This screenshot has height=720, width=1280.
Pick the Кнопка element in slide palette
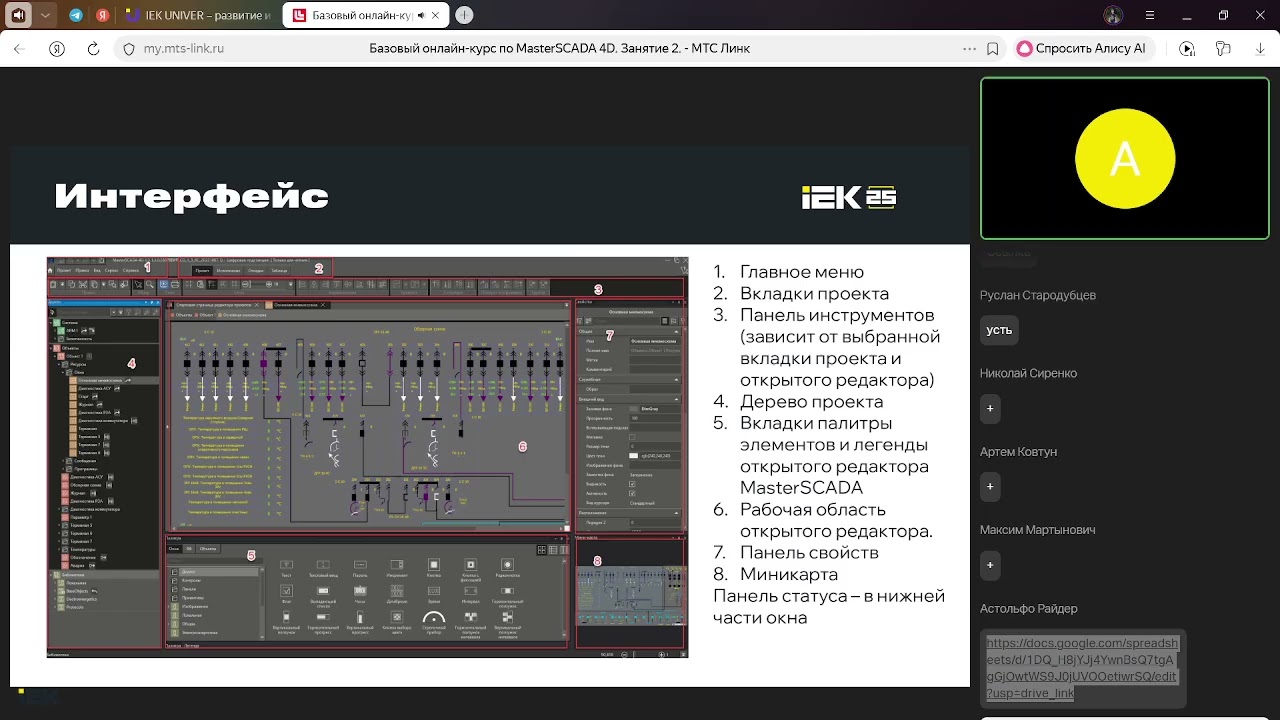(x=433, y=567)
